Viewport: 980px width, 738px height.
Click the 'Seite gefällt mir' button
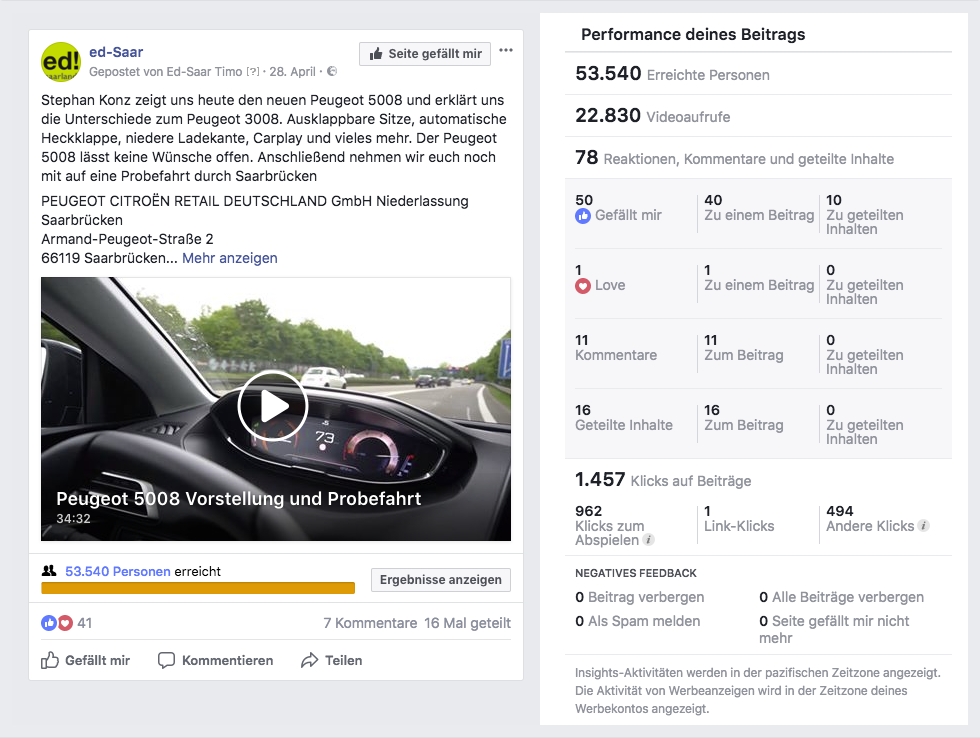[x=425, y=54]
